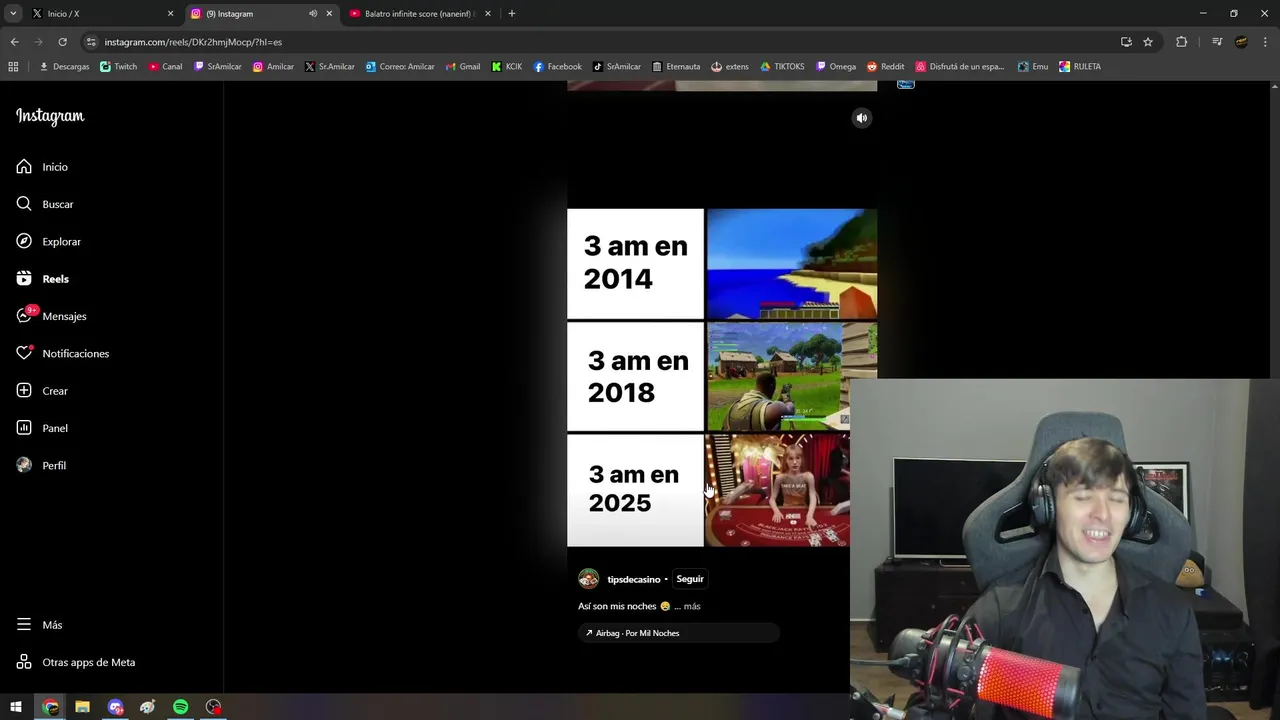Open tipsdecasino profile avatar
Image resolution: width=1280 pixels, height=720 pixels.
[589, 579]
